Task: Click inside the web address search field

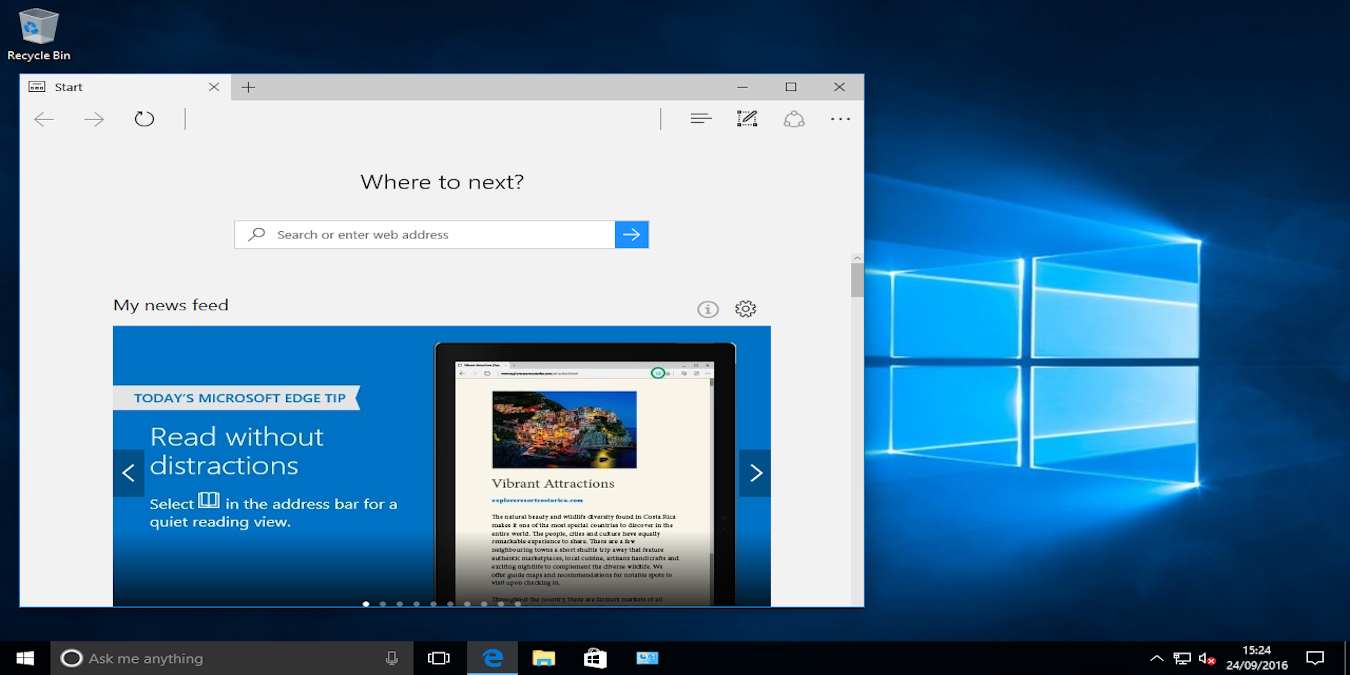Action: tap(420, 234)
